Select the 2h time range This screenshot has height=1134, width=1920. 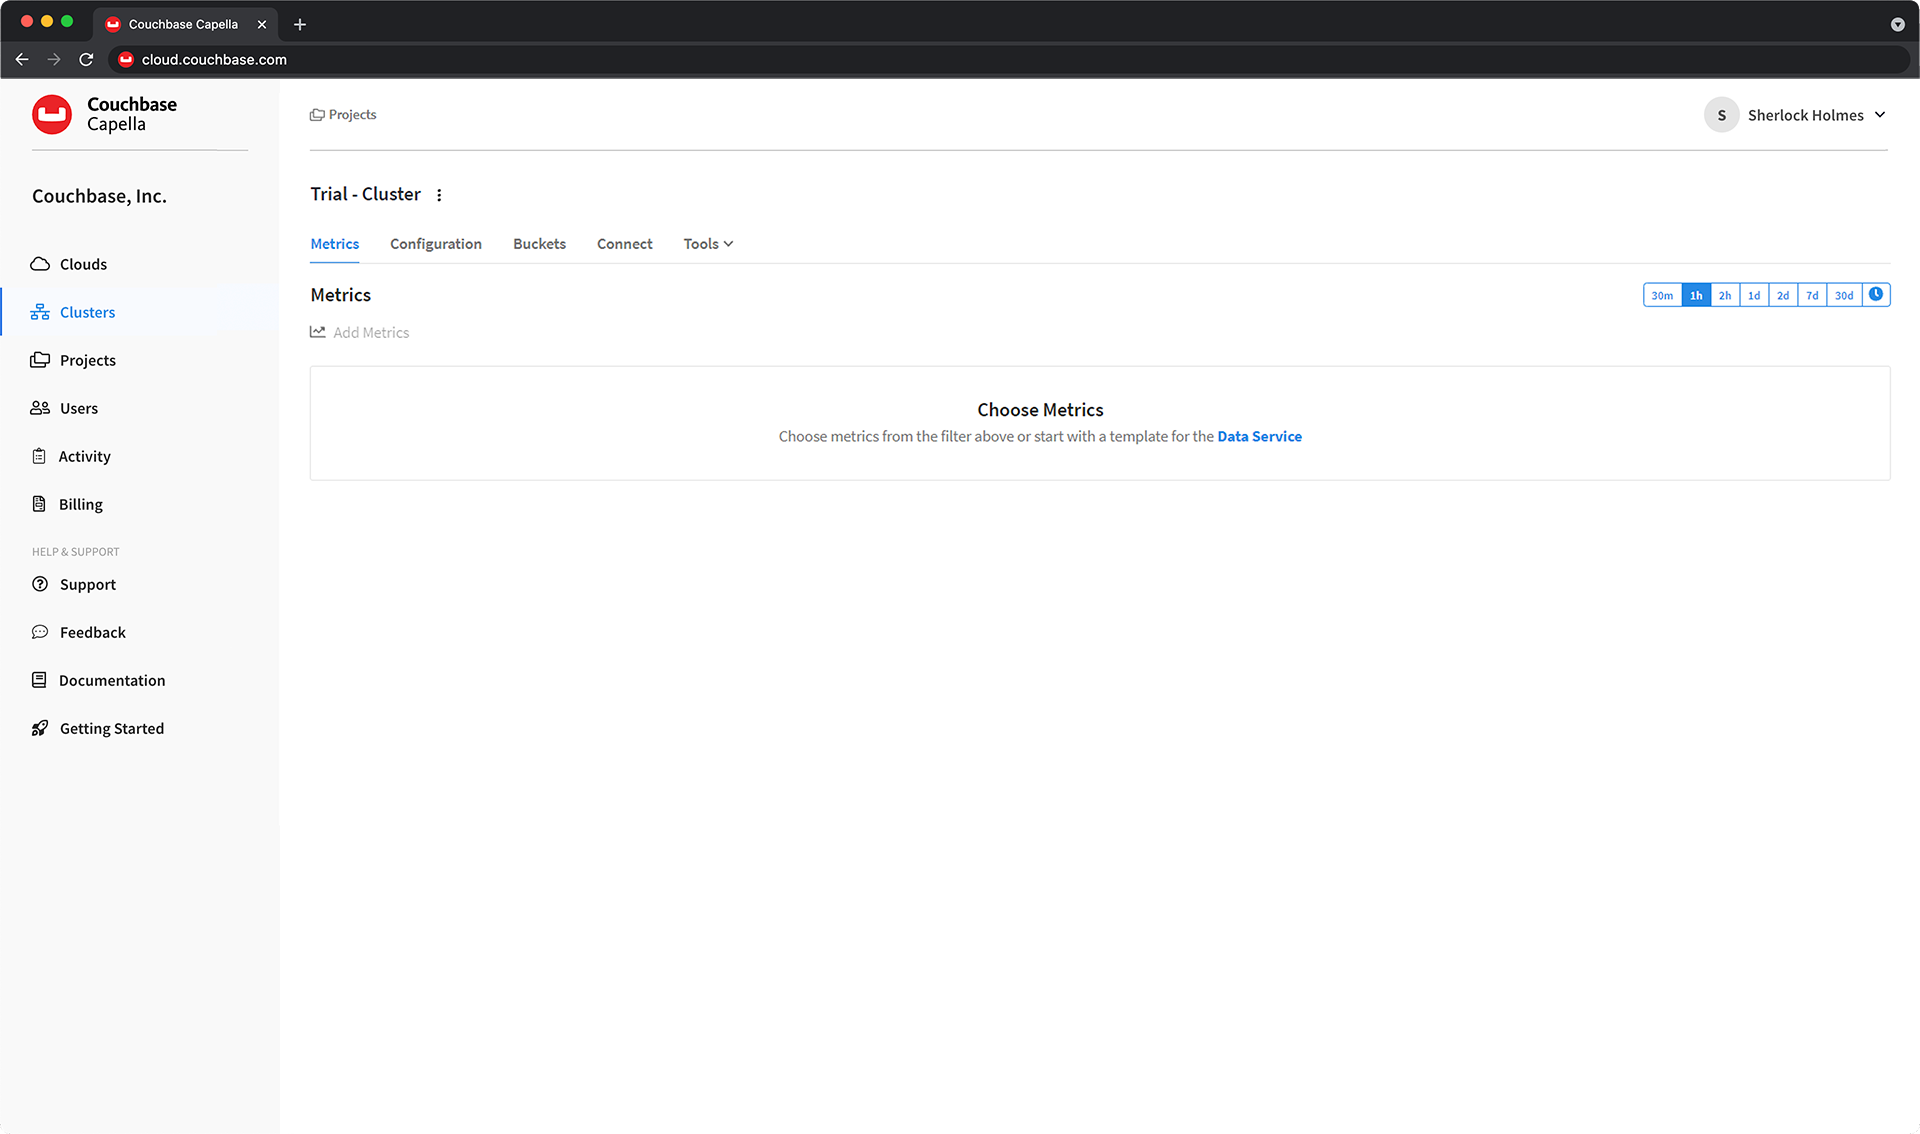1725,295
